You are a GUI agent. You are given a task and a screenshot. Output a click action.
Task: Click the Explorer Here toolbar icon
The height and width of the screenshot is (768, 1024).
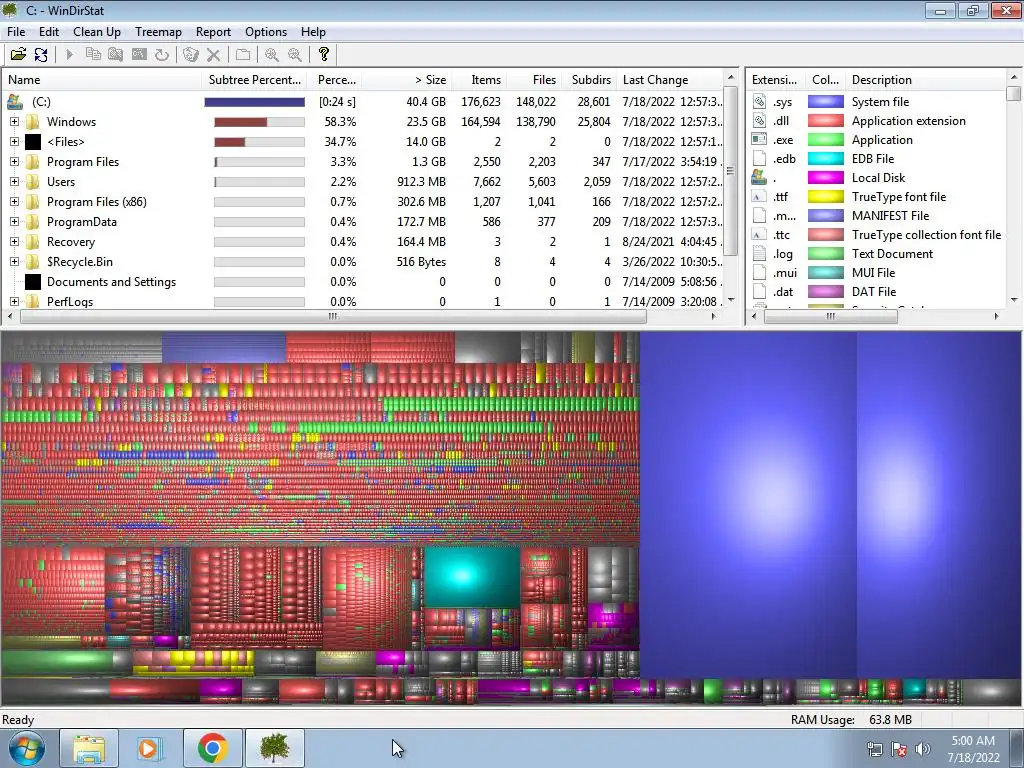click(116, 55)
